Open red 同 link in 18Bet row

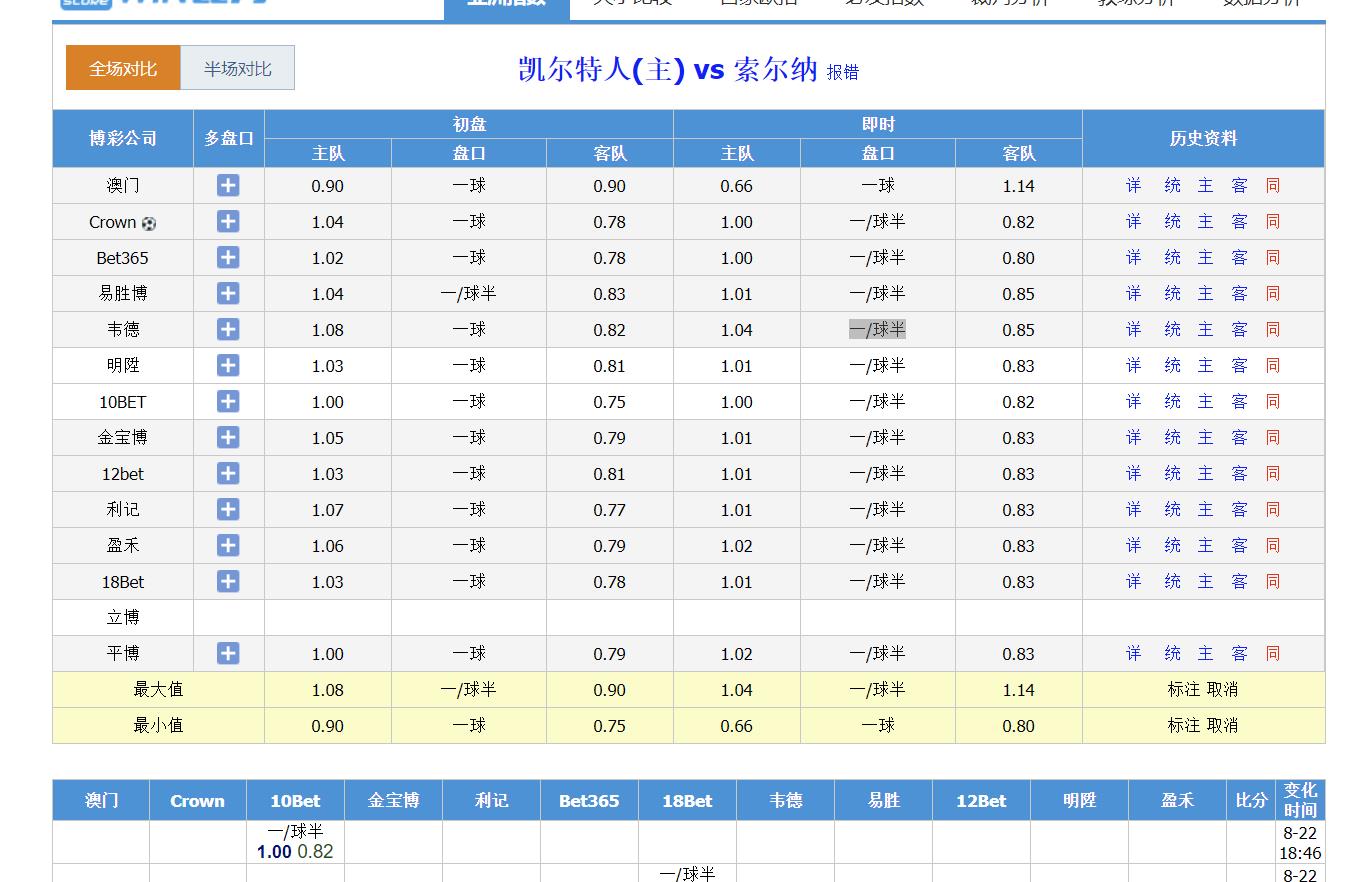coord(1273,581)
